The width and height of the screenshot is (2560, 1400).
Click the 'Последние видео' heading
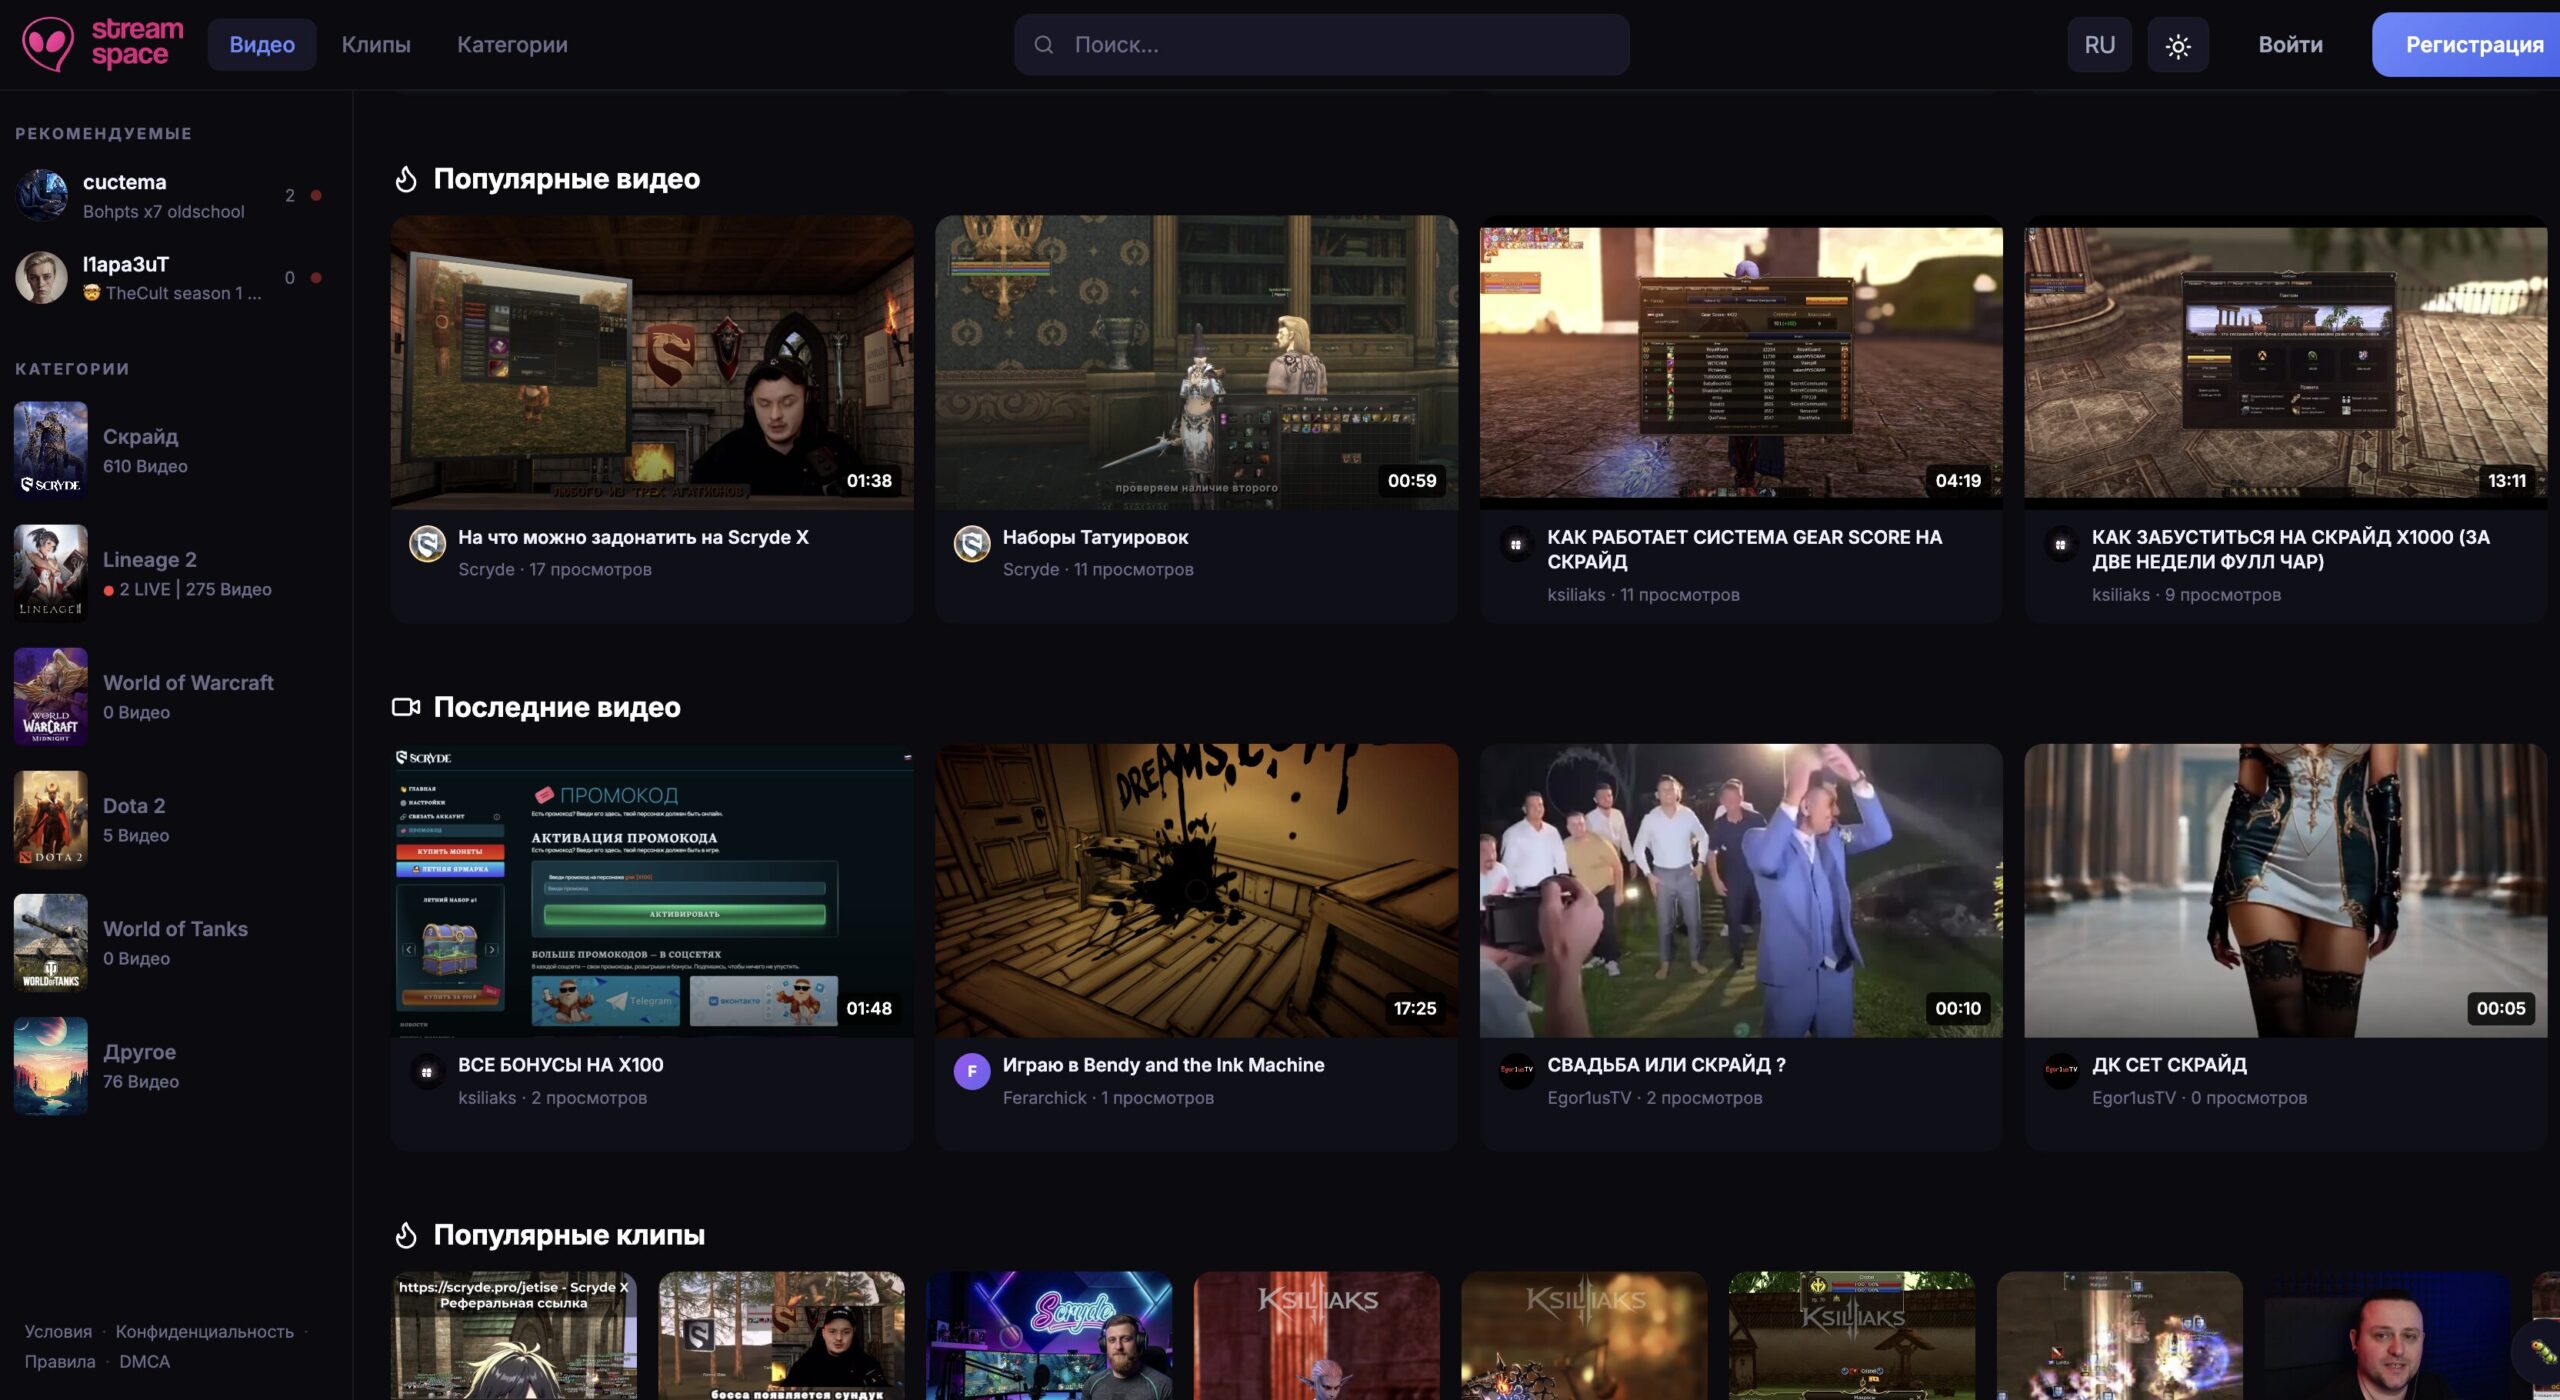coord(557,707)
